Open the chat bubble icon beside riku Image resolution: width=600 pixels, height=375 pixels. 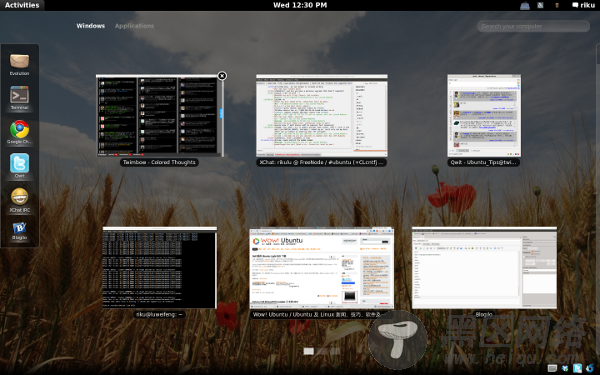click(x=575, y=5)
